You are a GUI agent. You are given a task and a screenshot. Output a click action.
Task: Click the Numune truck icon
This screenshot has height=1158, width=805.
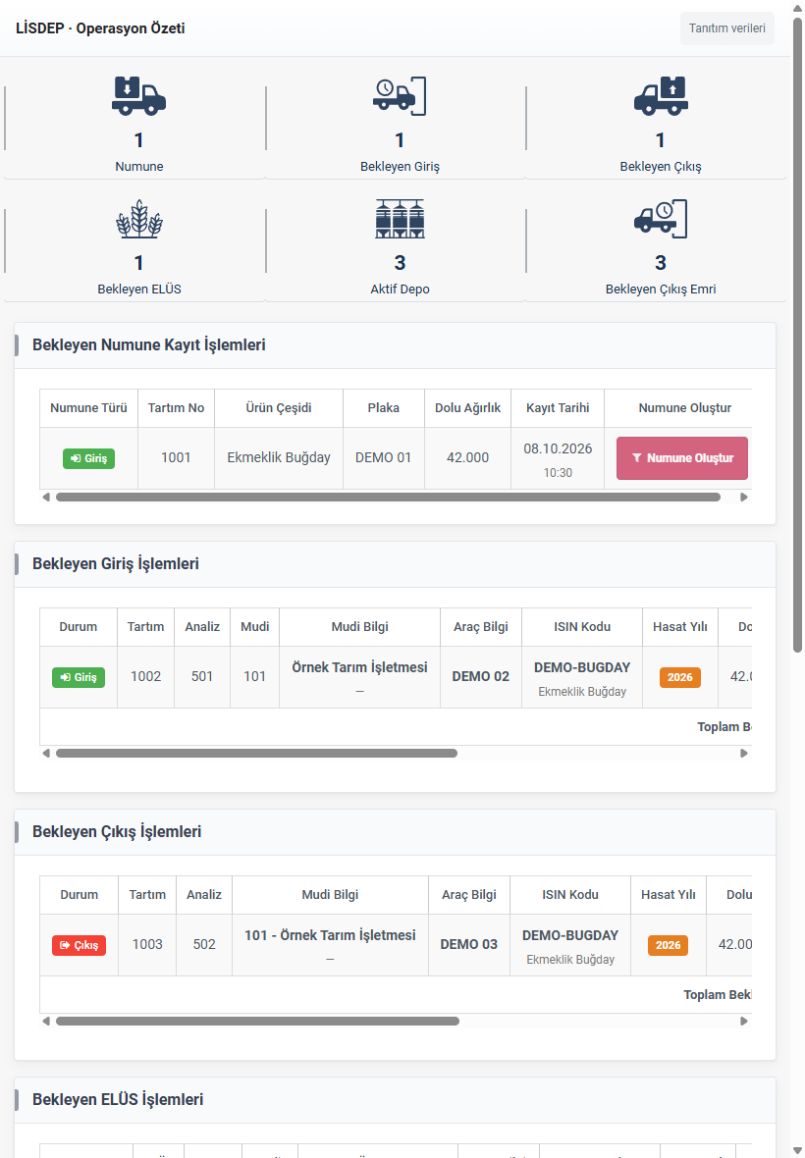point(139,96)
